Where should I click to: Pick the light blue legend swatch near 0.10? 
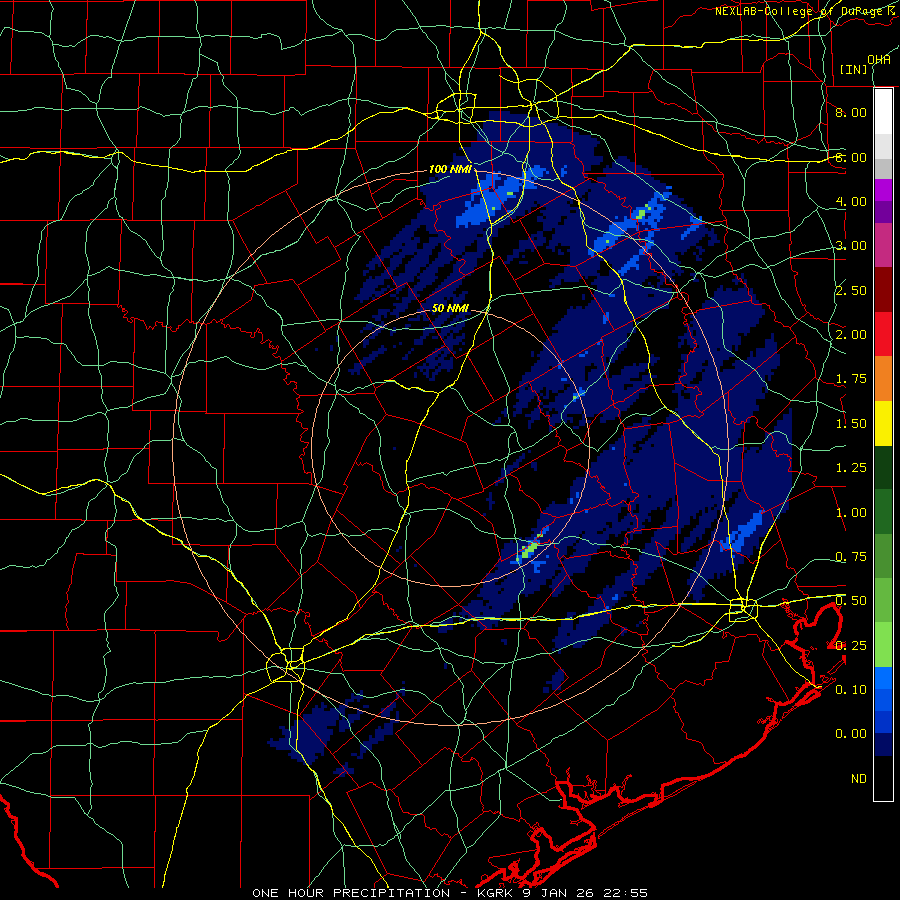(883, 678)
